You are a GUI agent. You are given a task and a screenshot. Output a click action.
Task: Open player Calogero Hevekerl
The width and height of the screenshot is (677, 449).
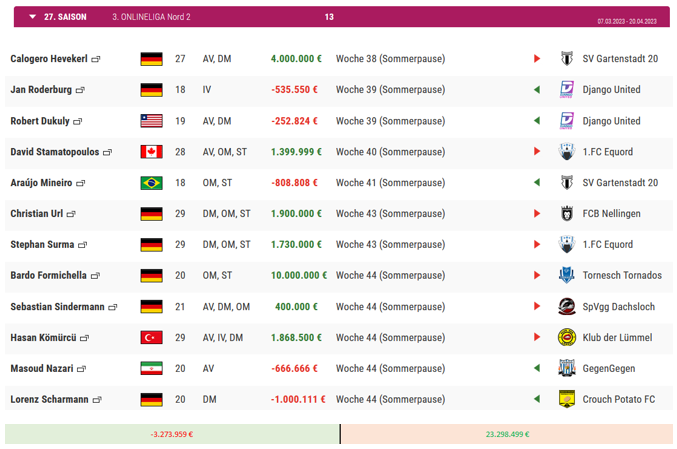click(x=49, y=59)
